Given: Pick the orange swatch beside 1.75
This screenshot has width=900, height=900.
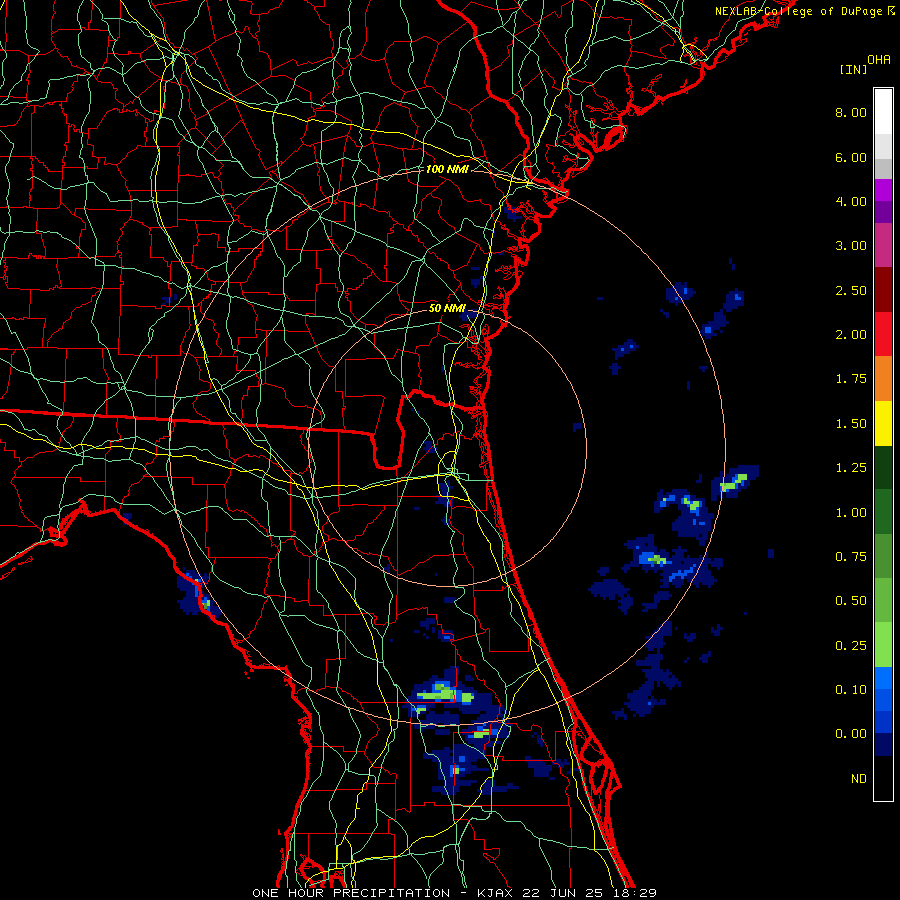Looking at the screenshot, I should click(883, 379).
